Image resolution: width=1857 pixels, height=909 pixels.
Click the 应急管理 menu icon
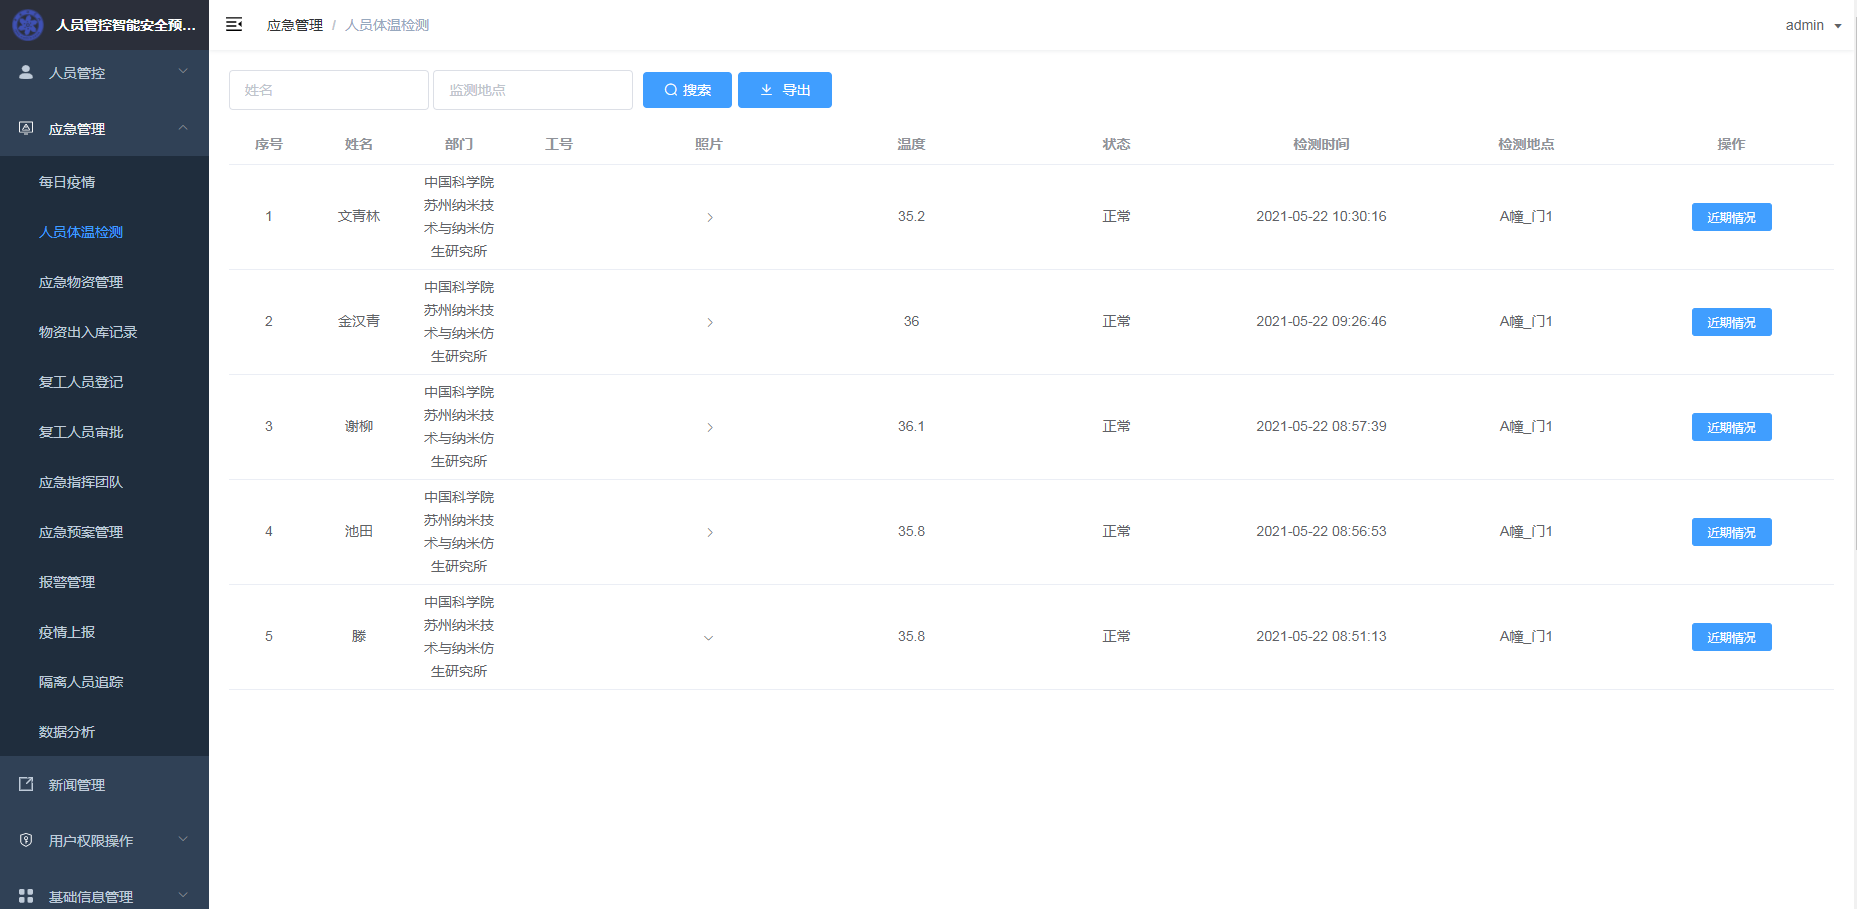[26, 128]
